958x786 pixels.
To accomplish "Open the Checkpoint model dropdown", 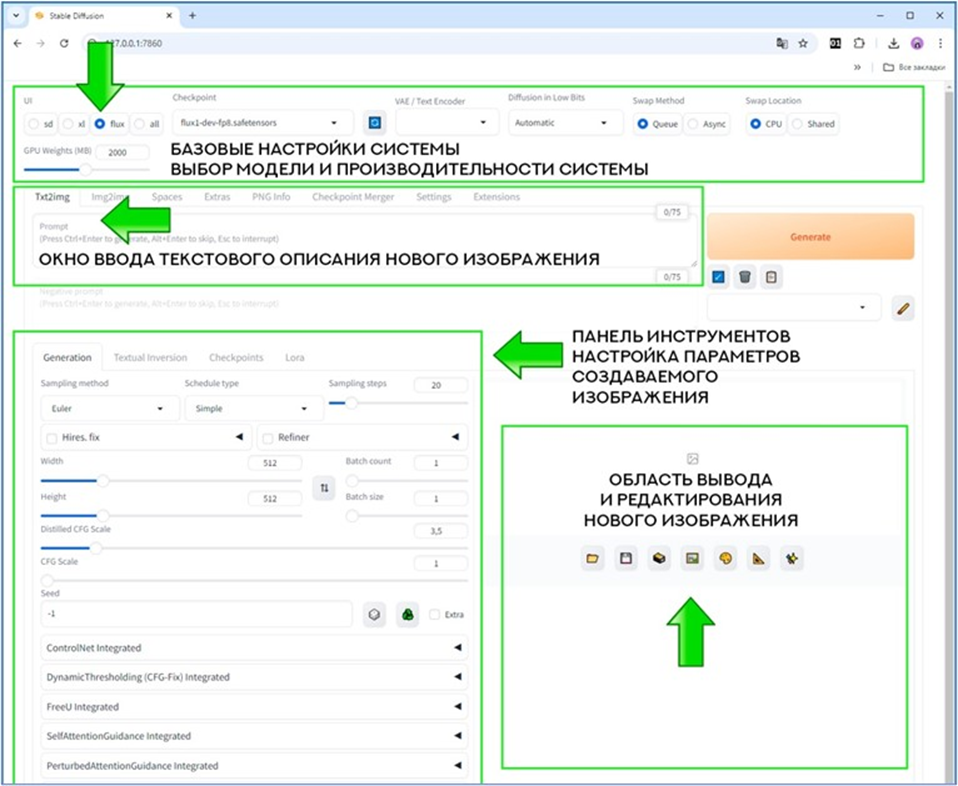I will tap(261, 123).
